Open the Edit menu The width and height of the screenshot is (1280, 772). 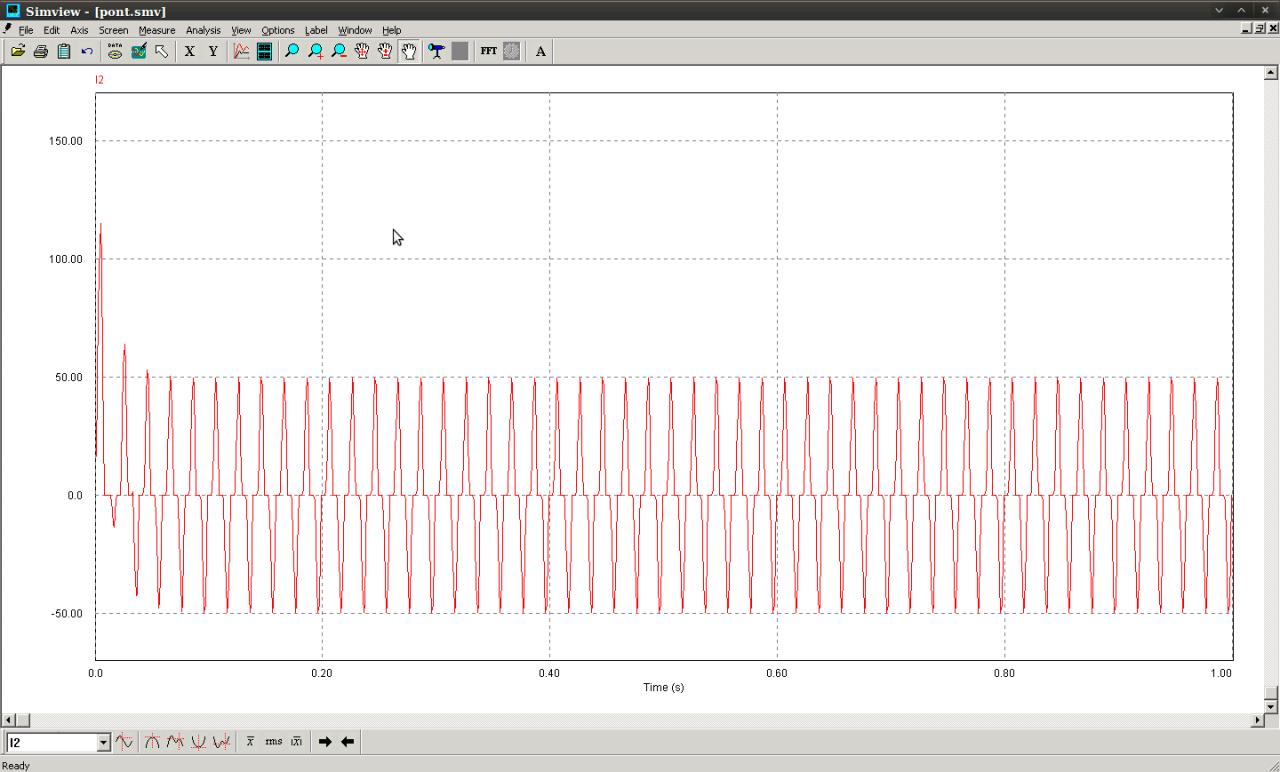pos(51,30)
